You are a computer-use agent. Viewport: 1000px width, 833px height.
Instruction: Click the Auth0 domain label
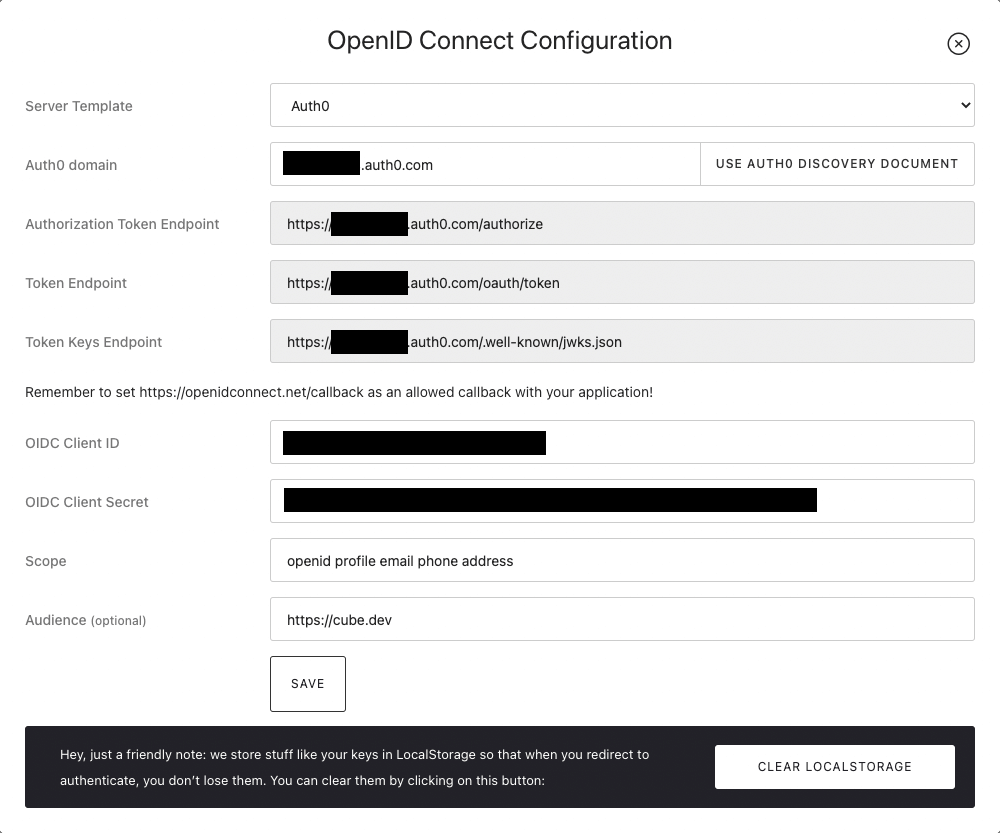click(71, 165)
